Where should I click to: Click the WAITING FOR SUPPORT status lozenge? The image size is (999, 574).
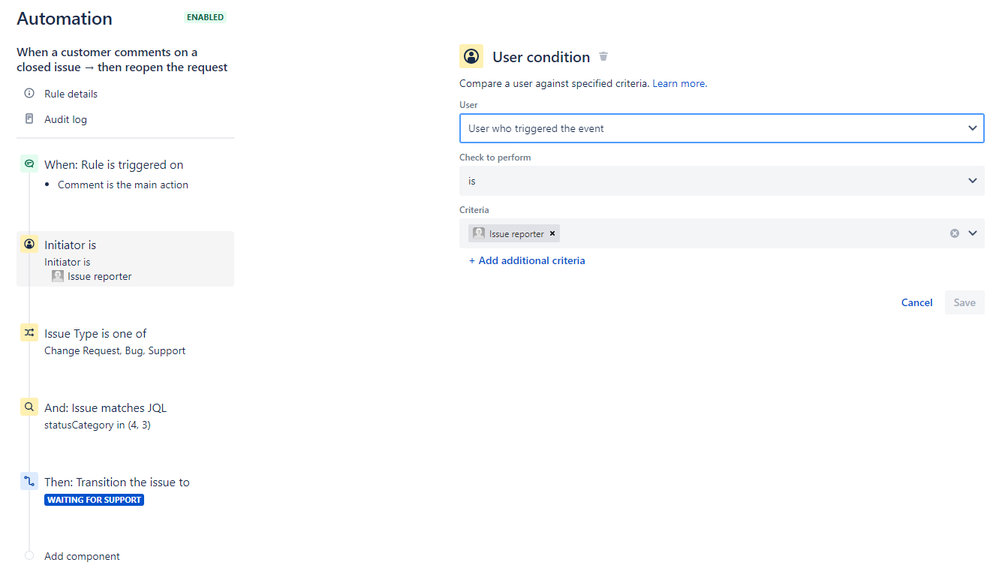pyautogui.click(x=94, y=500)
